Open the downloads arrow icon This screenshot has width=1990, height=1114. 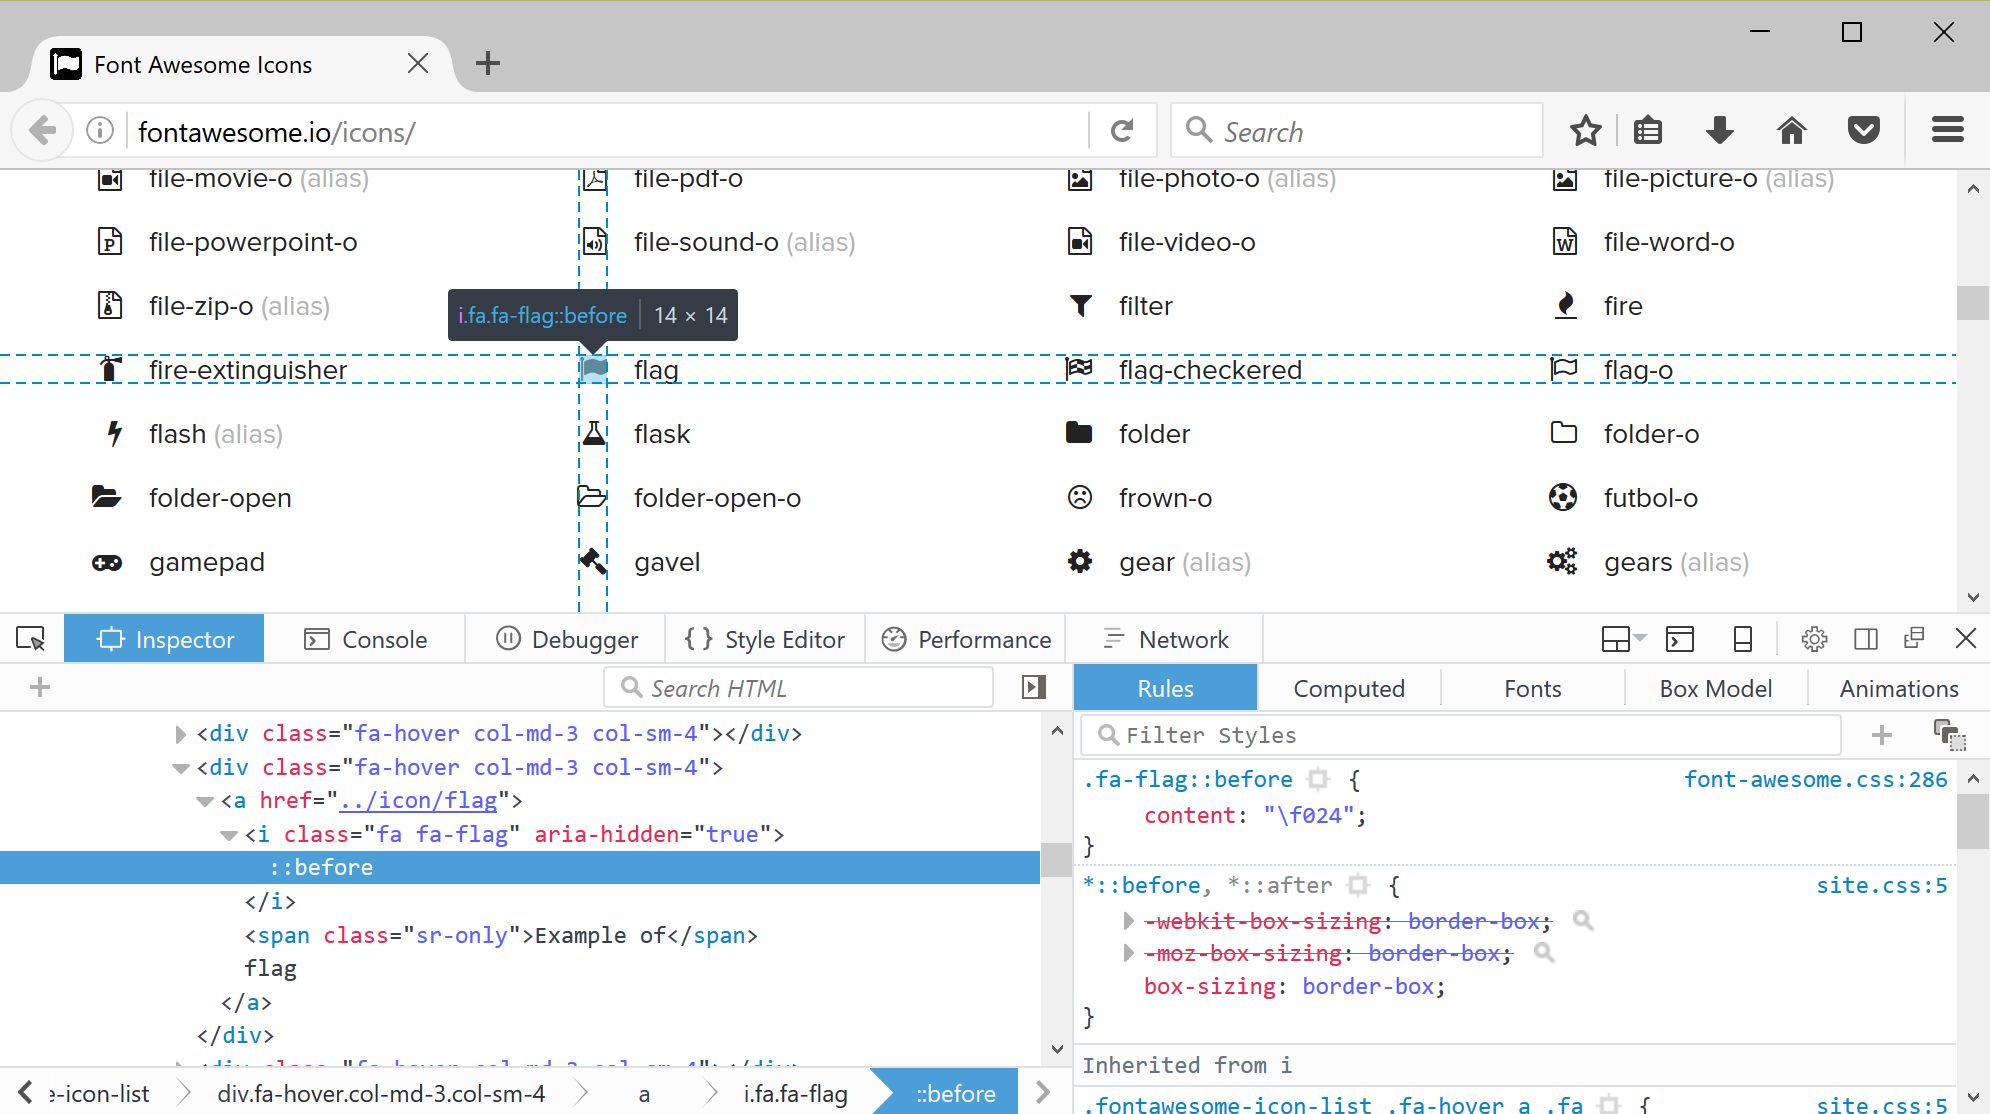[x=1720, y=131]
